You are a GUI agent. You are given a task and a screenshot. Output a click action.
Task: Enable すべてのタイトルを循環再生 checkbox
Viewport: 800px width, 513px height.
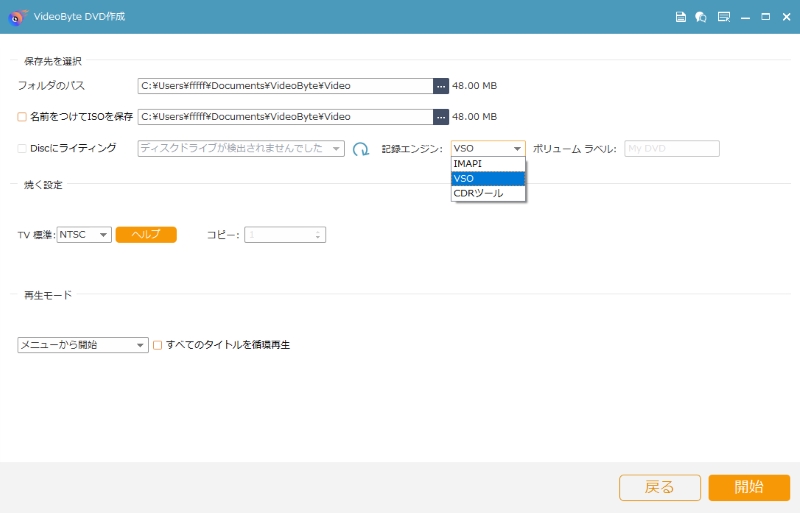(157, 345)
